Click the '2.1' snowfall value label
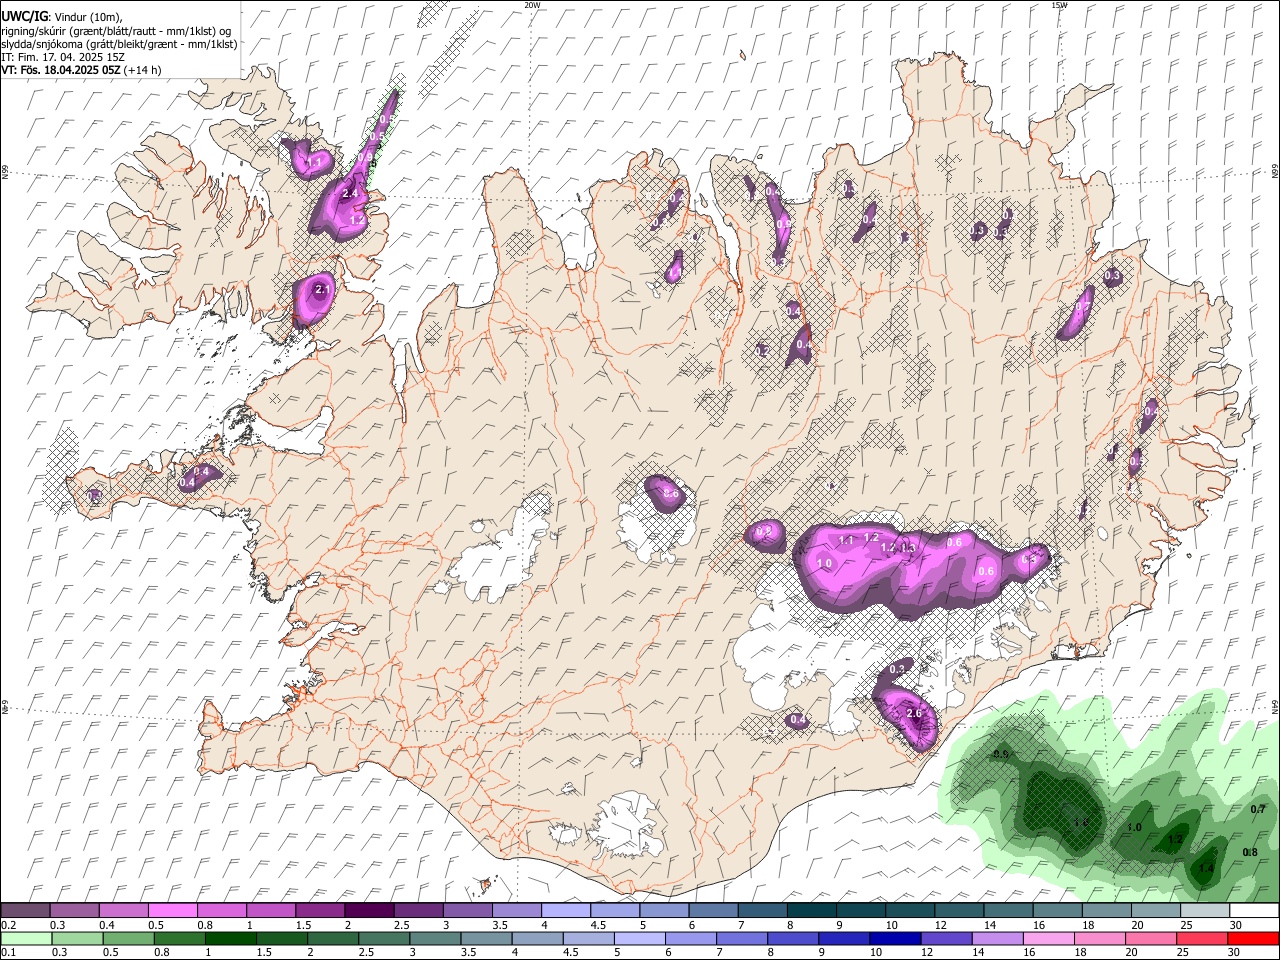The image size is (1280, 960). coord(322,289)
